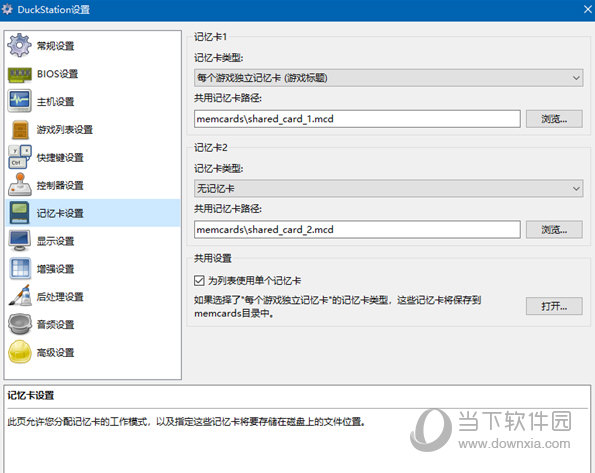Viewport: 595px width, 473px height.
Task: Click the 打开 memcards directory button
Action: point(554,306)
